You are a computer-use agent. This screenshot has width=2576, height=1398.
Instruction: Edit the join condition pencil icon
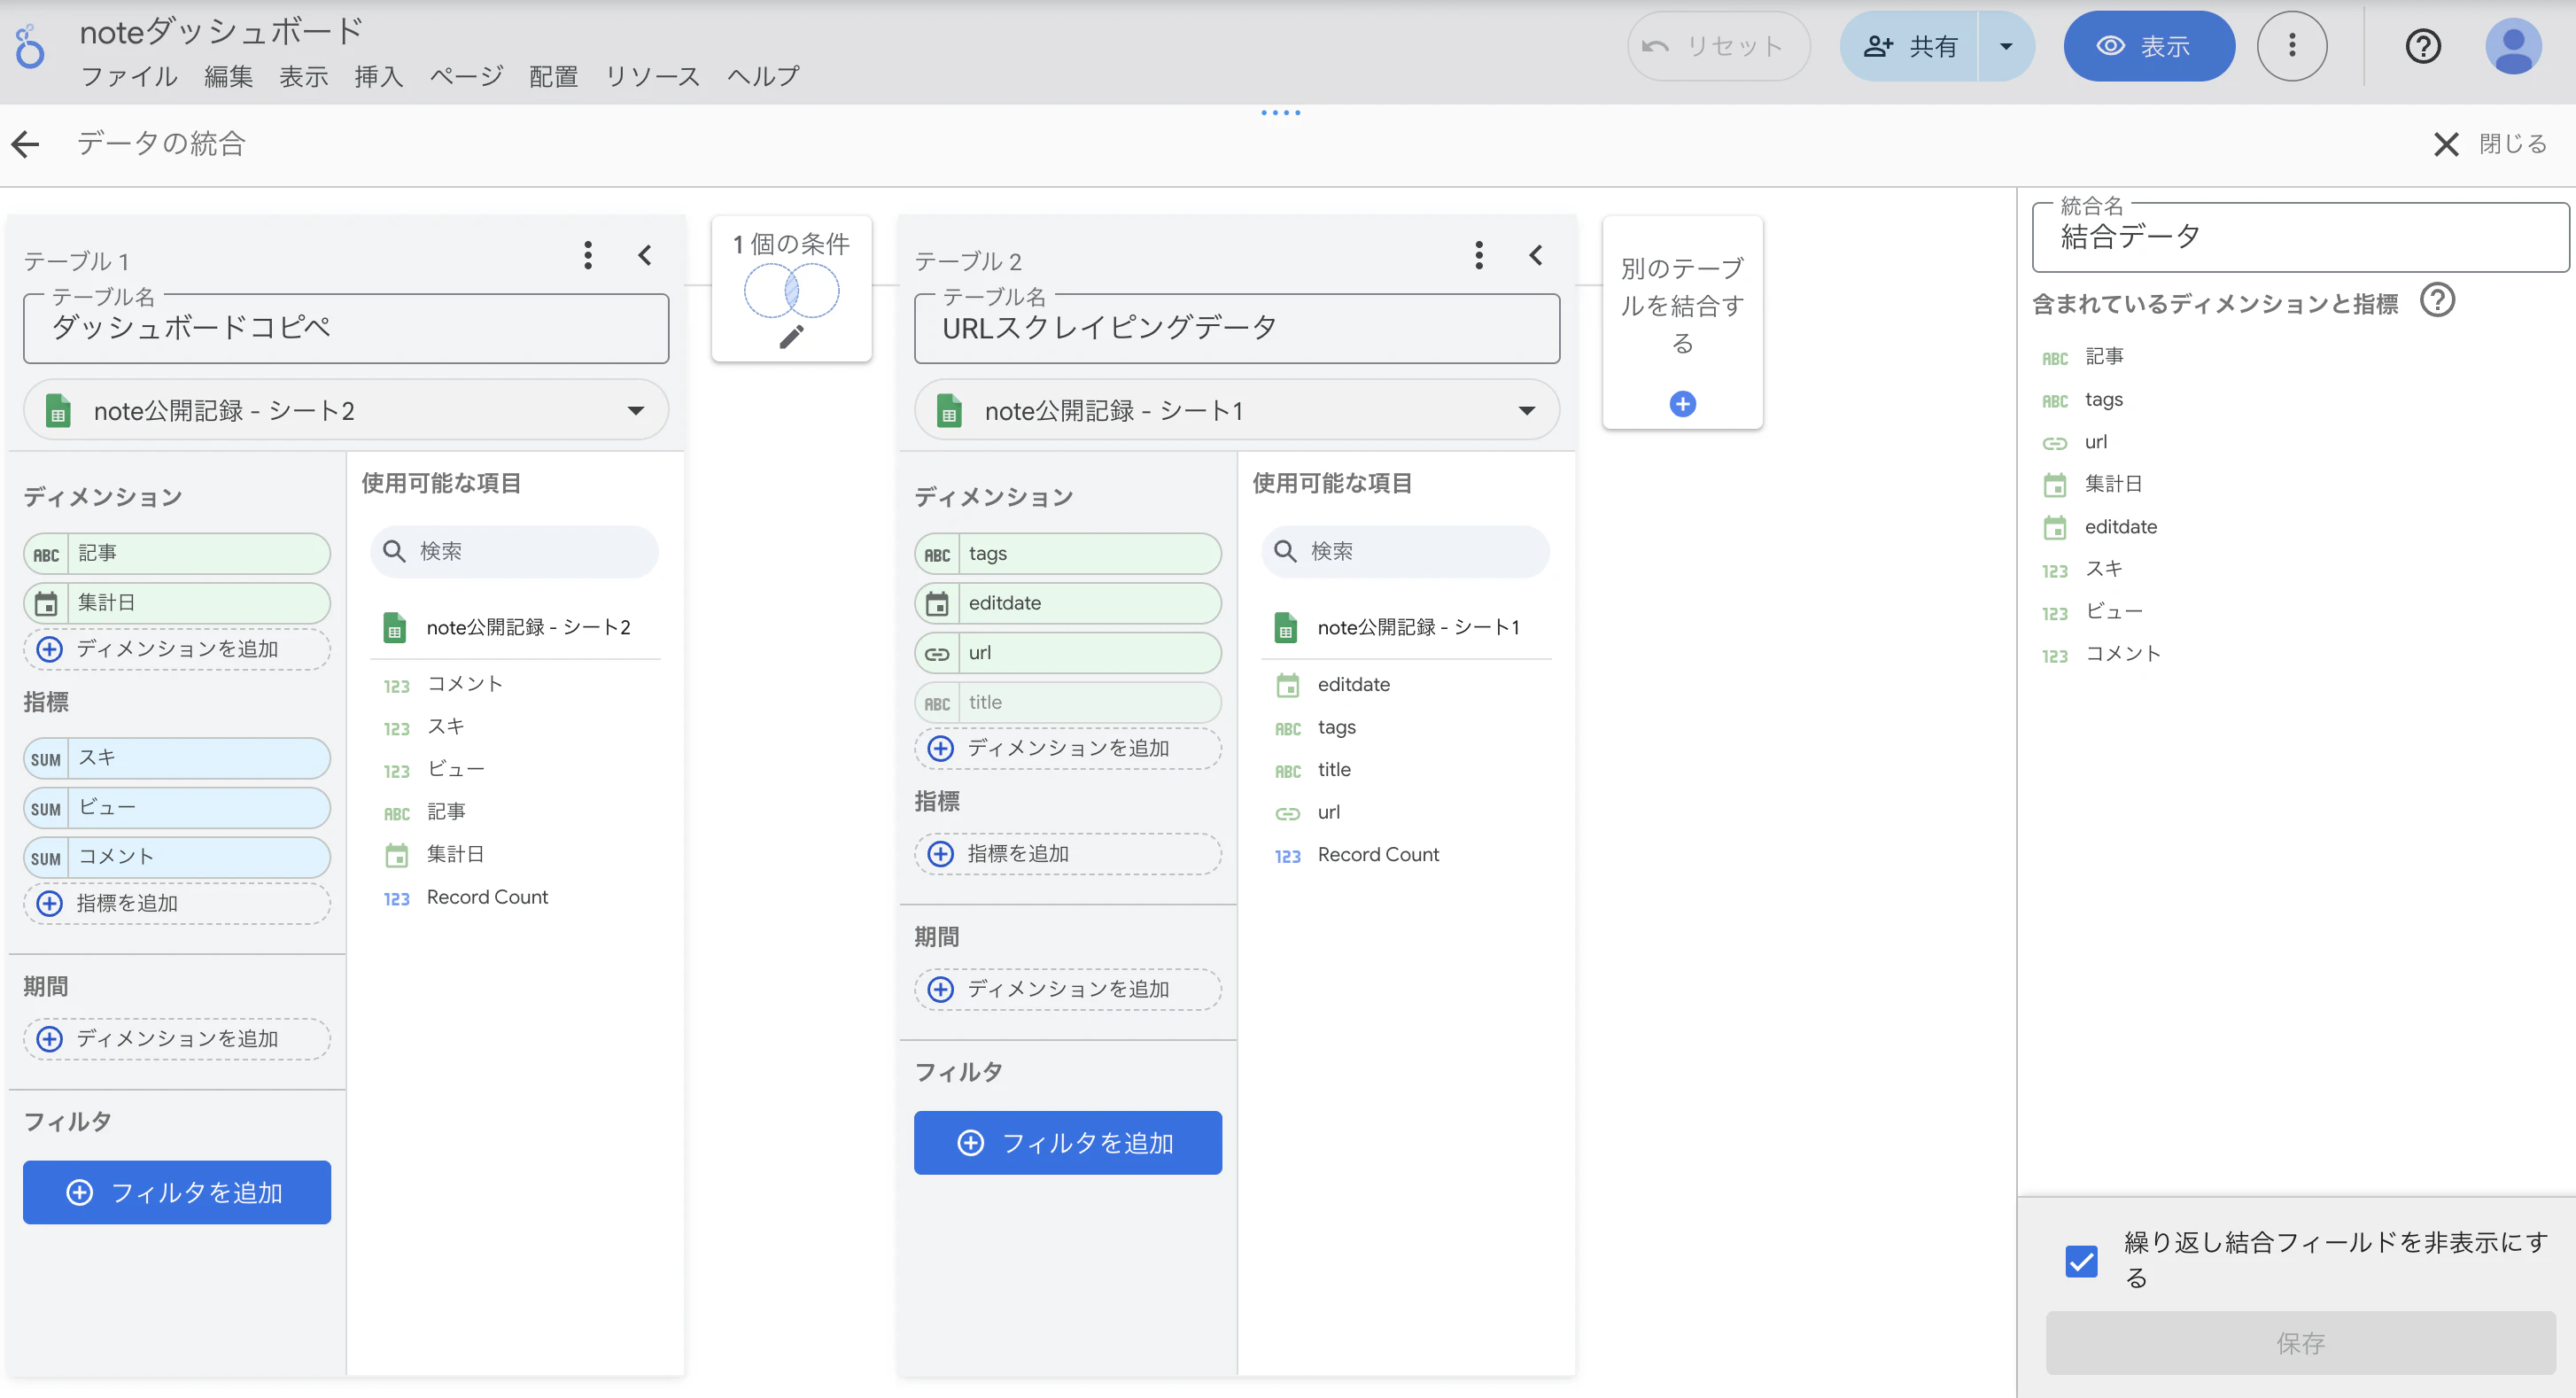[791, 337]
